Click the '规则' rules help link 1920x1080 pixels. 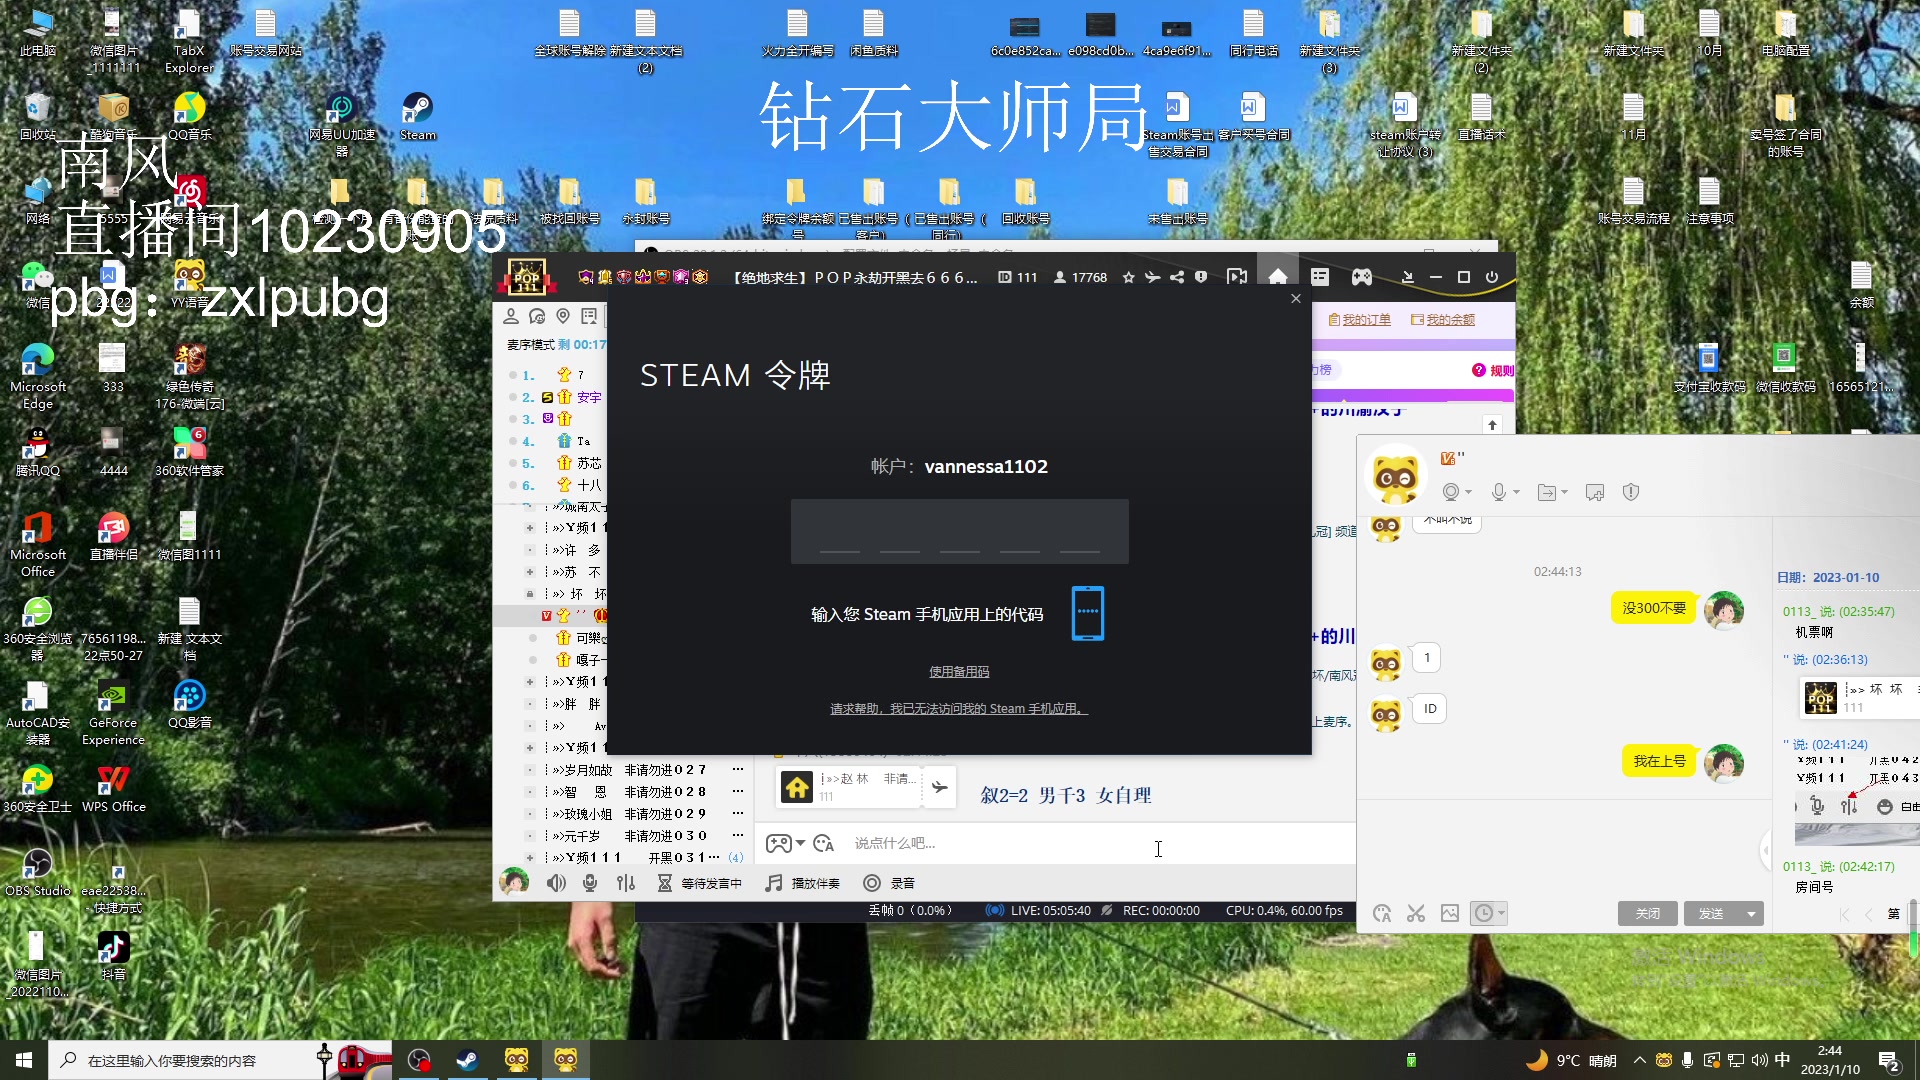point(1492,371)
